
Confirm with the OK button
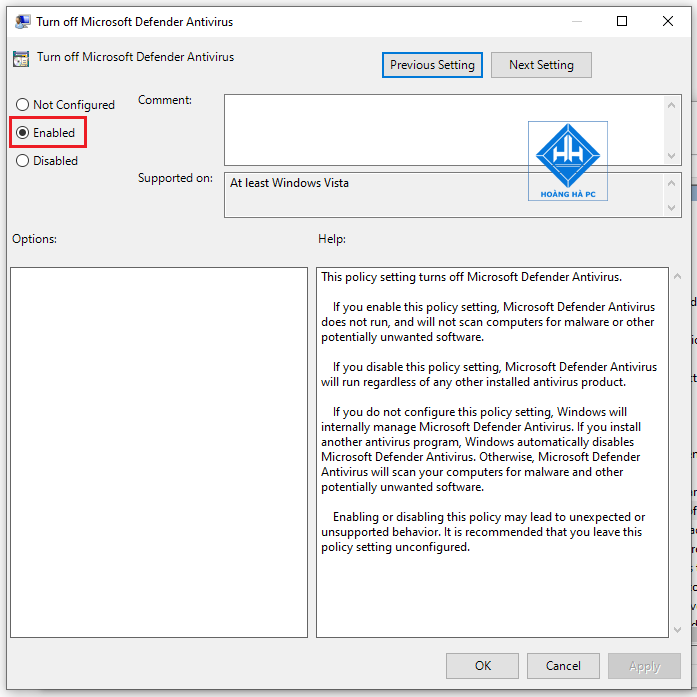point(482,665)
